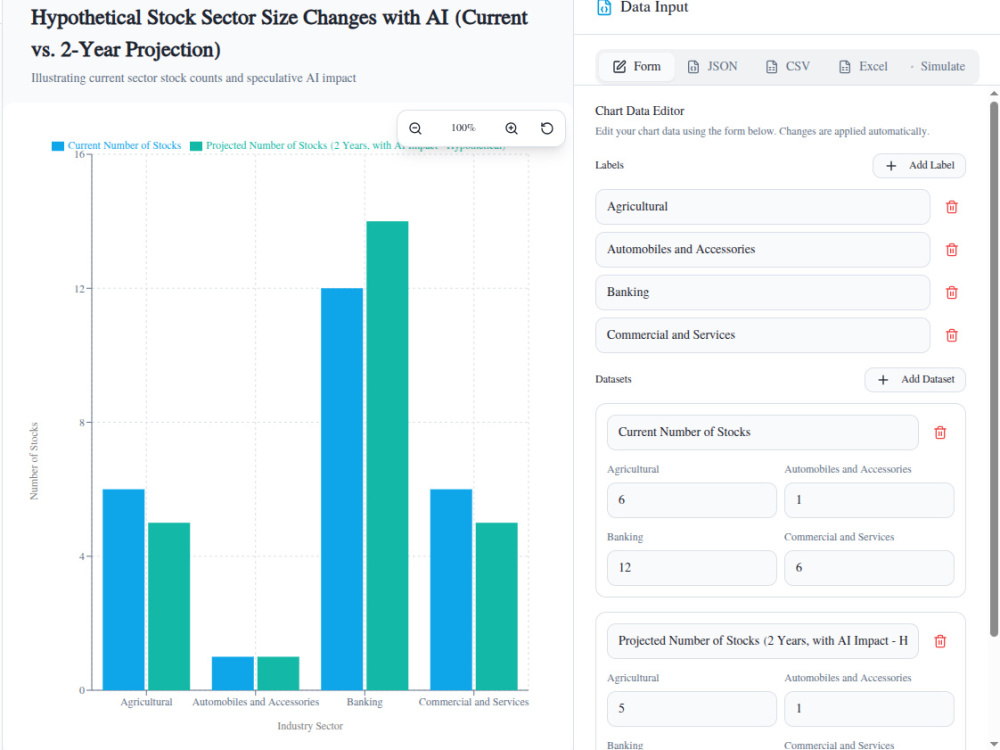Viewport: 1000px width, 750px height.
Task: Reset chart zoom with the rotate icon
Action: coord(547,128)
